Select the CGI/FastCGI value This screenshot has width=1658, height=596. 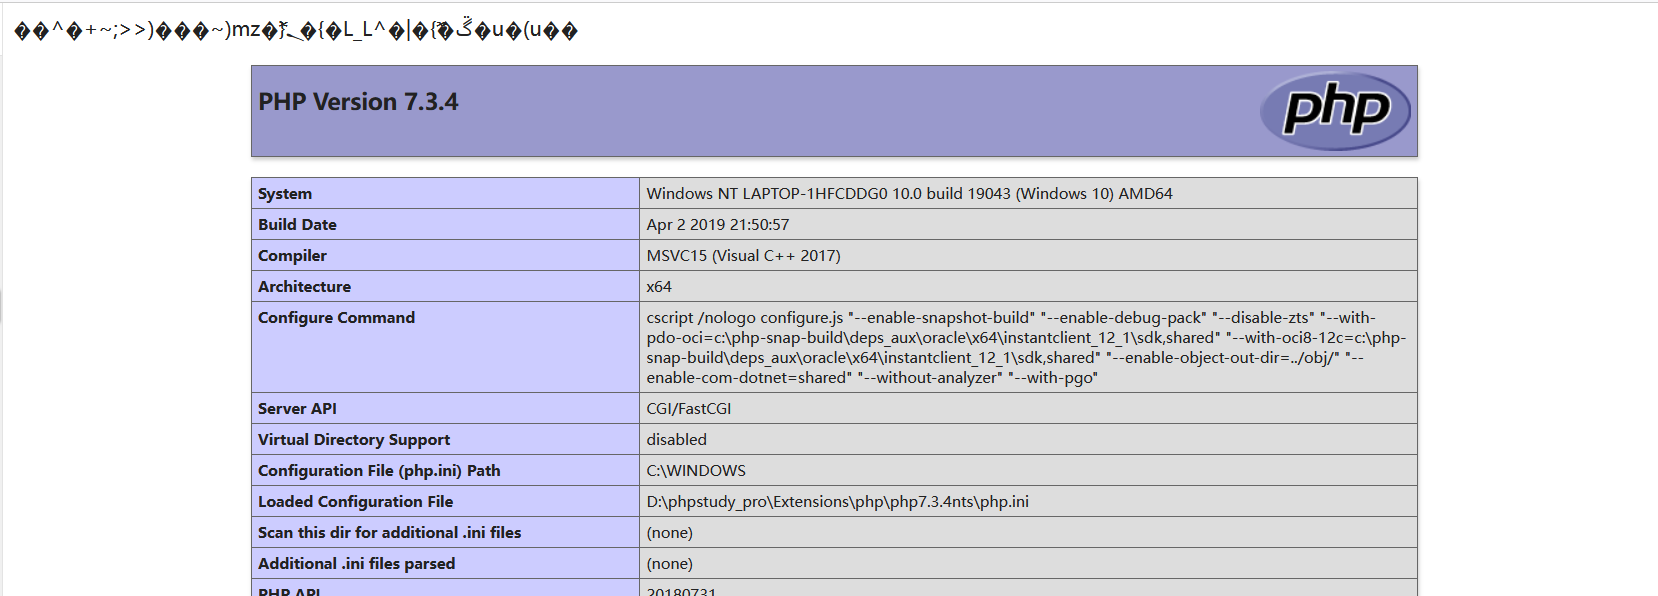pyautogui.click(x=688, y=409)
